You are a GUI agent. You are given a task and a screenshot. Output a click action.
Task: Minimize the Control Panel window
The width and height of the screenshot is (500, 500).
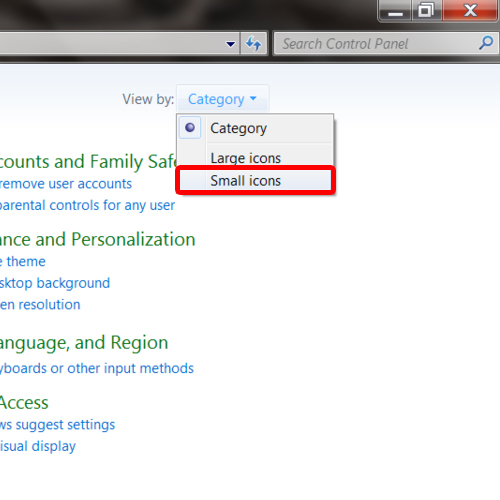pos(395,11)
